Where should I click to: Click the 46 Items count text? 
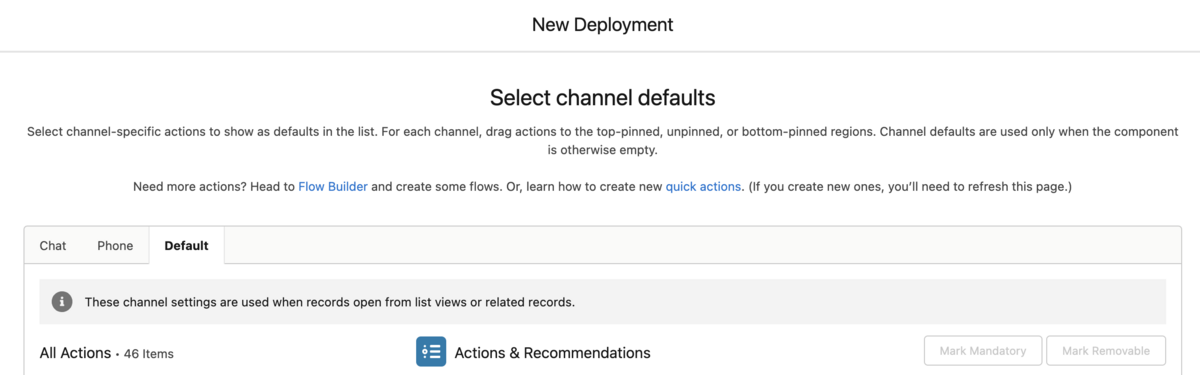coord(149,354)
